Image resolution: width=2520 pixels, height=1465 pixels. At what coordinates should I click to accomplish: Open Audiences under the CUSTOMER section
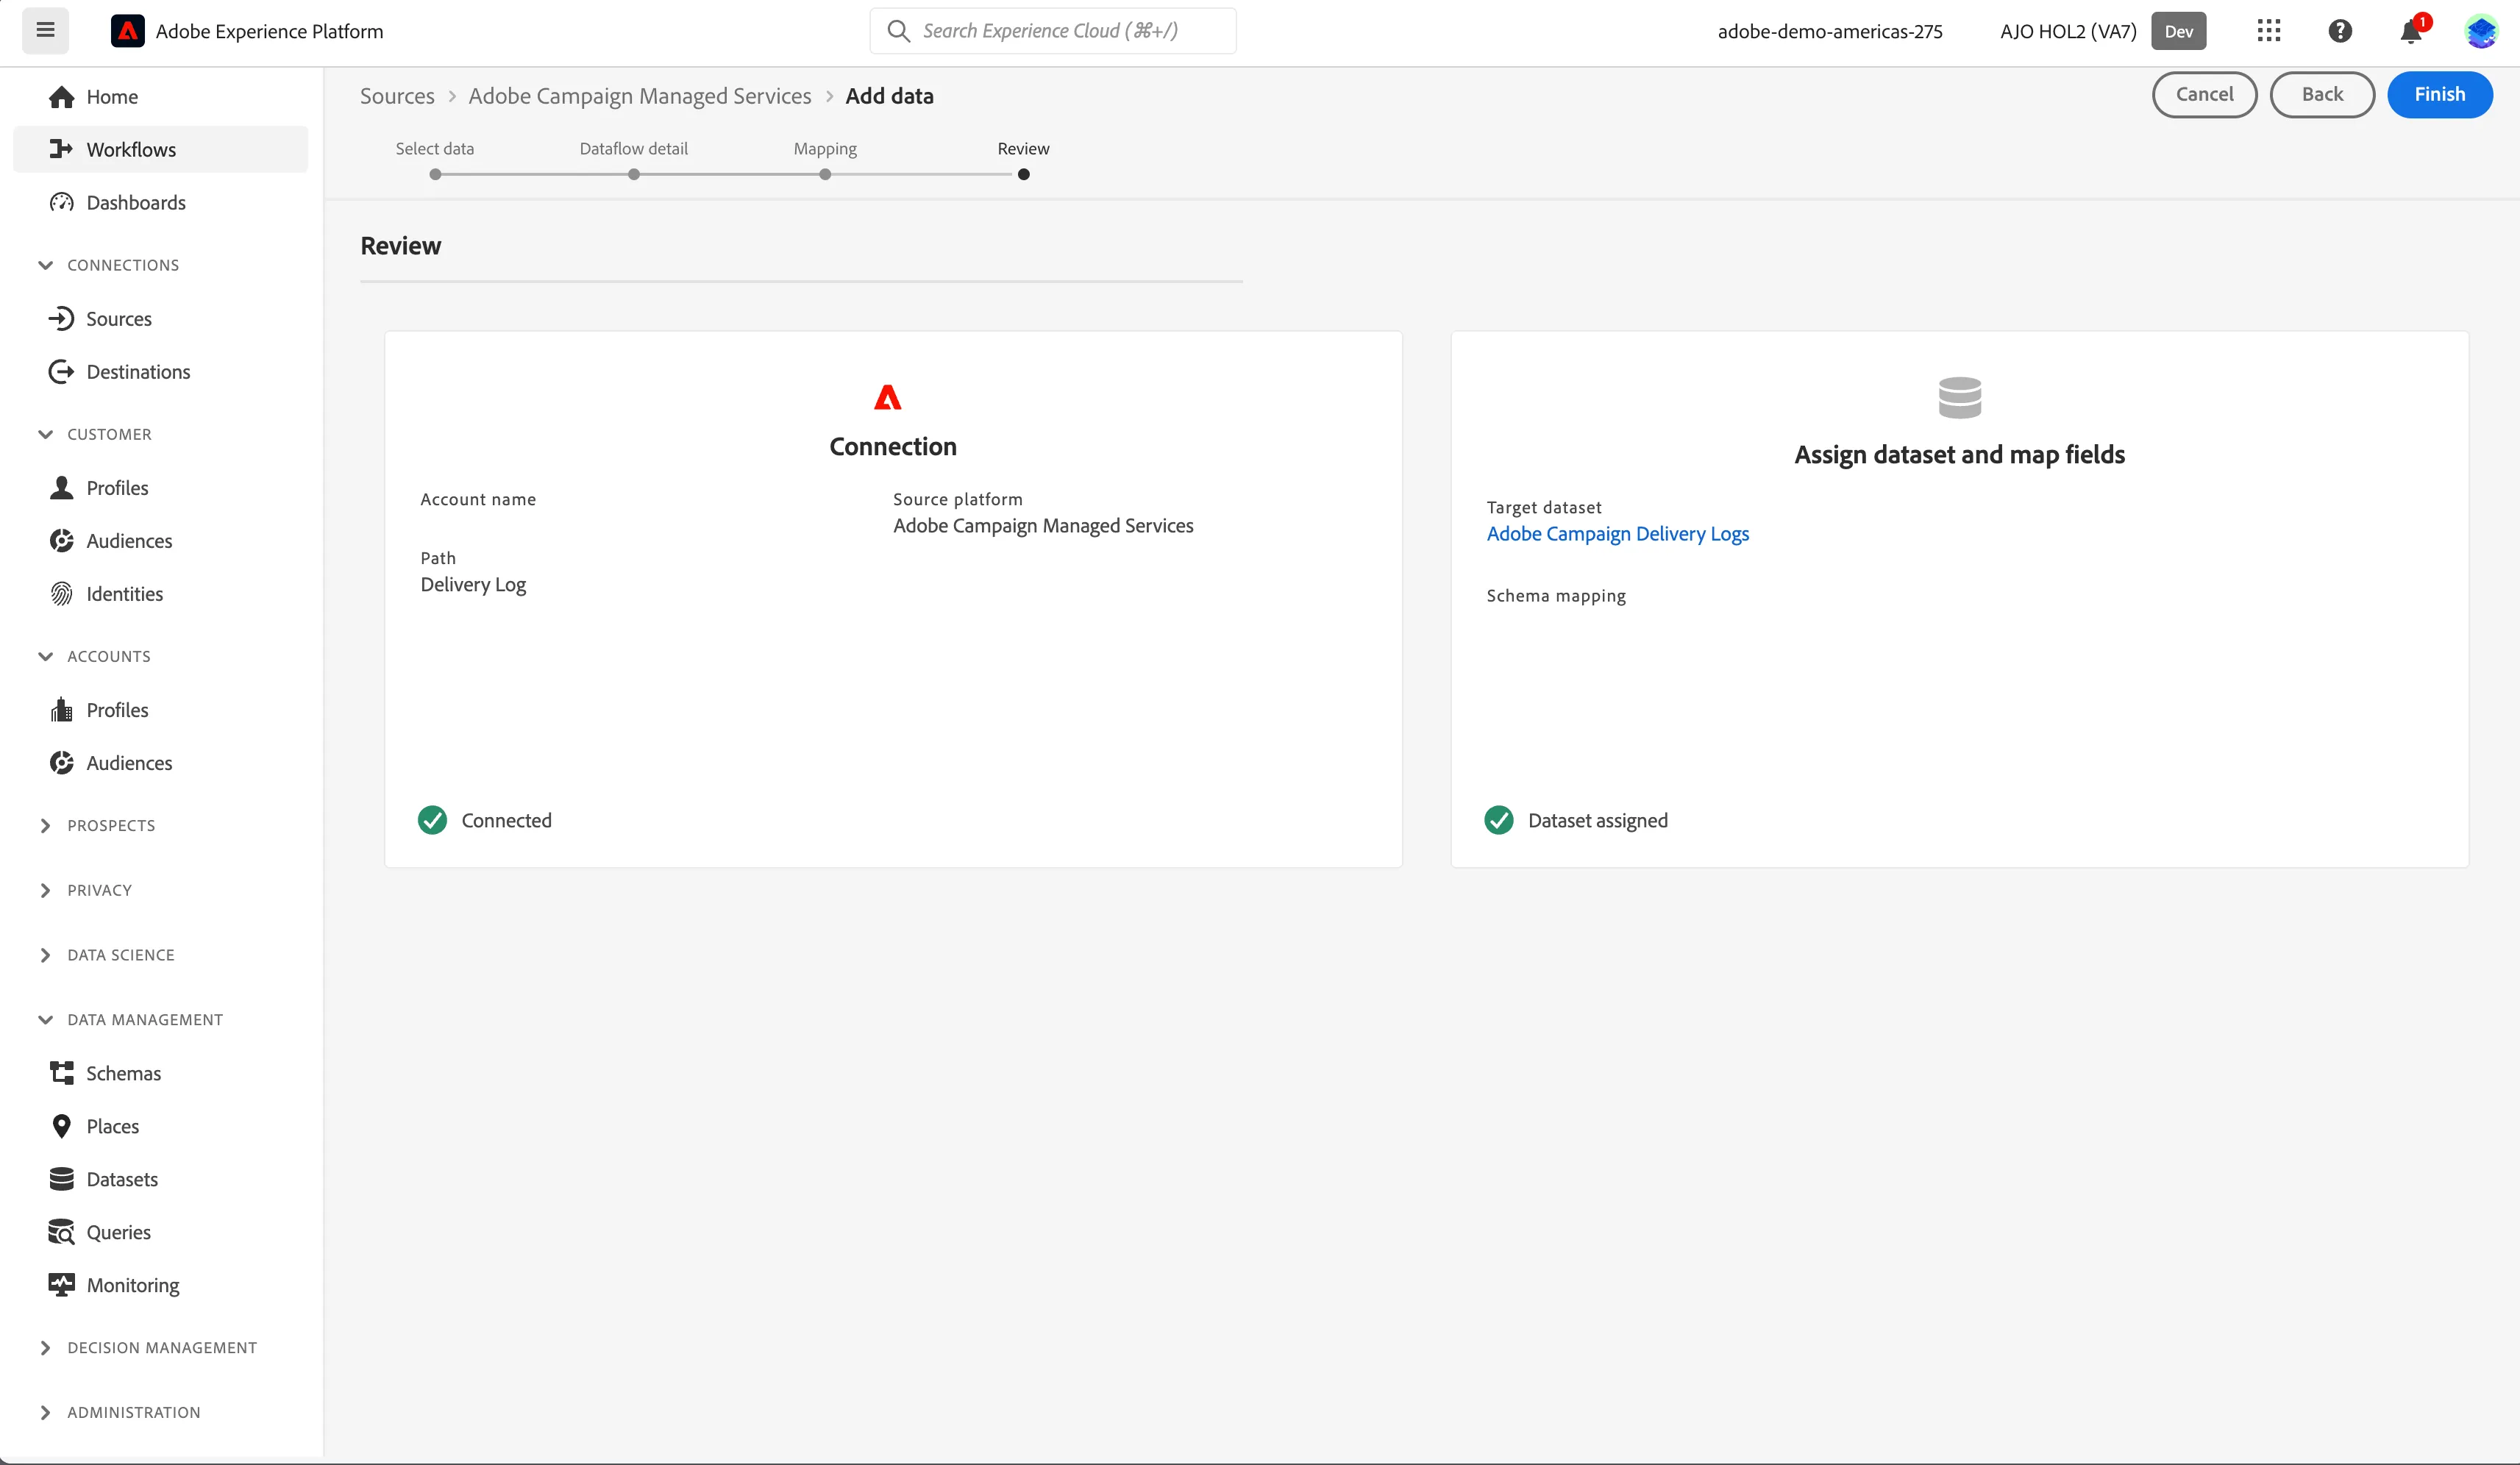point(129,541)
